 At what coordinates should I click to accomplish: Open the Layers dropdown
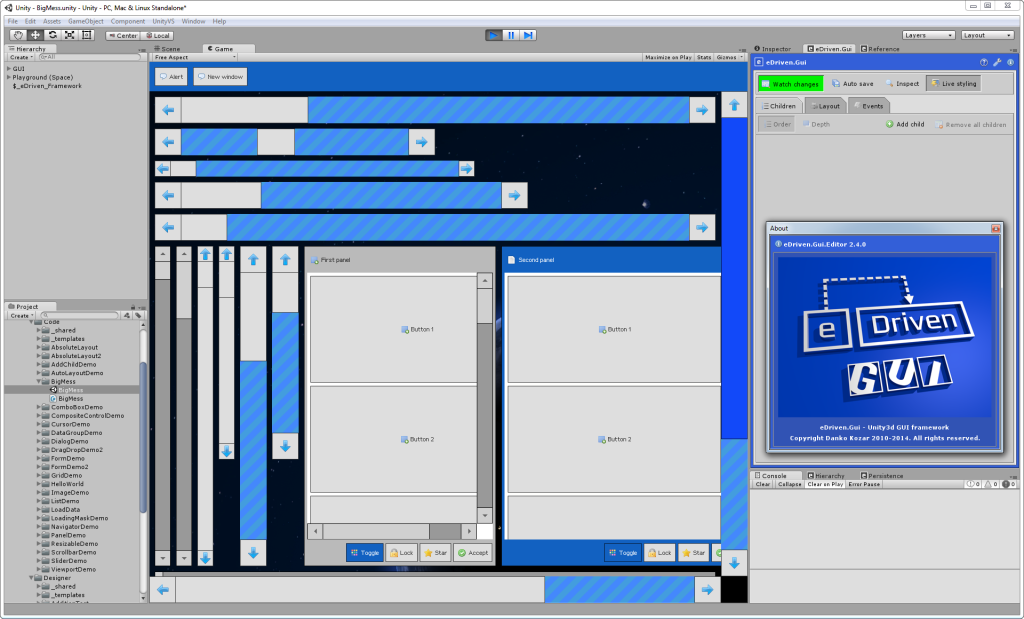(929, 35)
